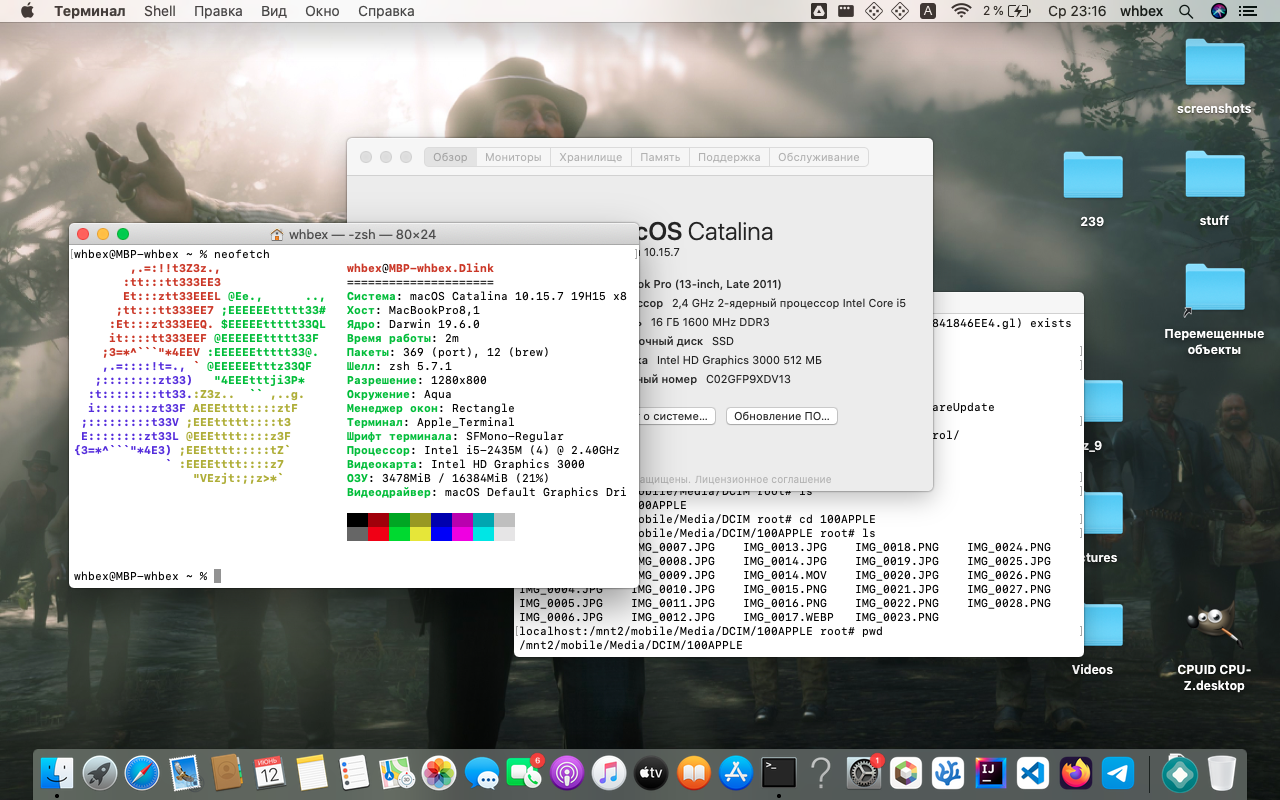Open Photos in the Dock
The image size is (1280, 800).
439,773
